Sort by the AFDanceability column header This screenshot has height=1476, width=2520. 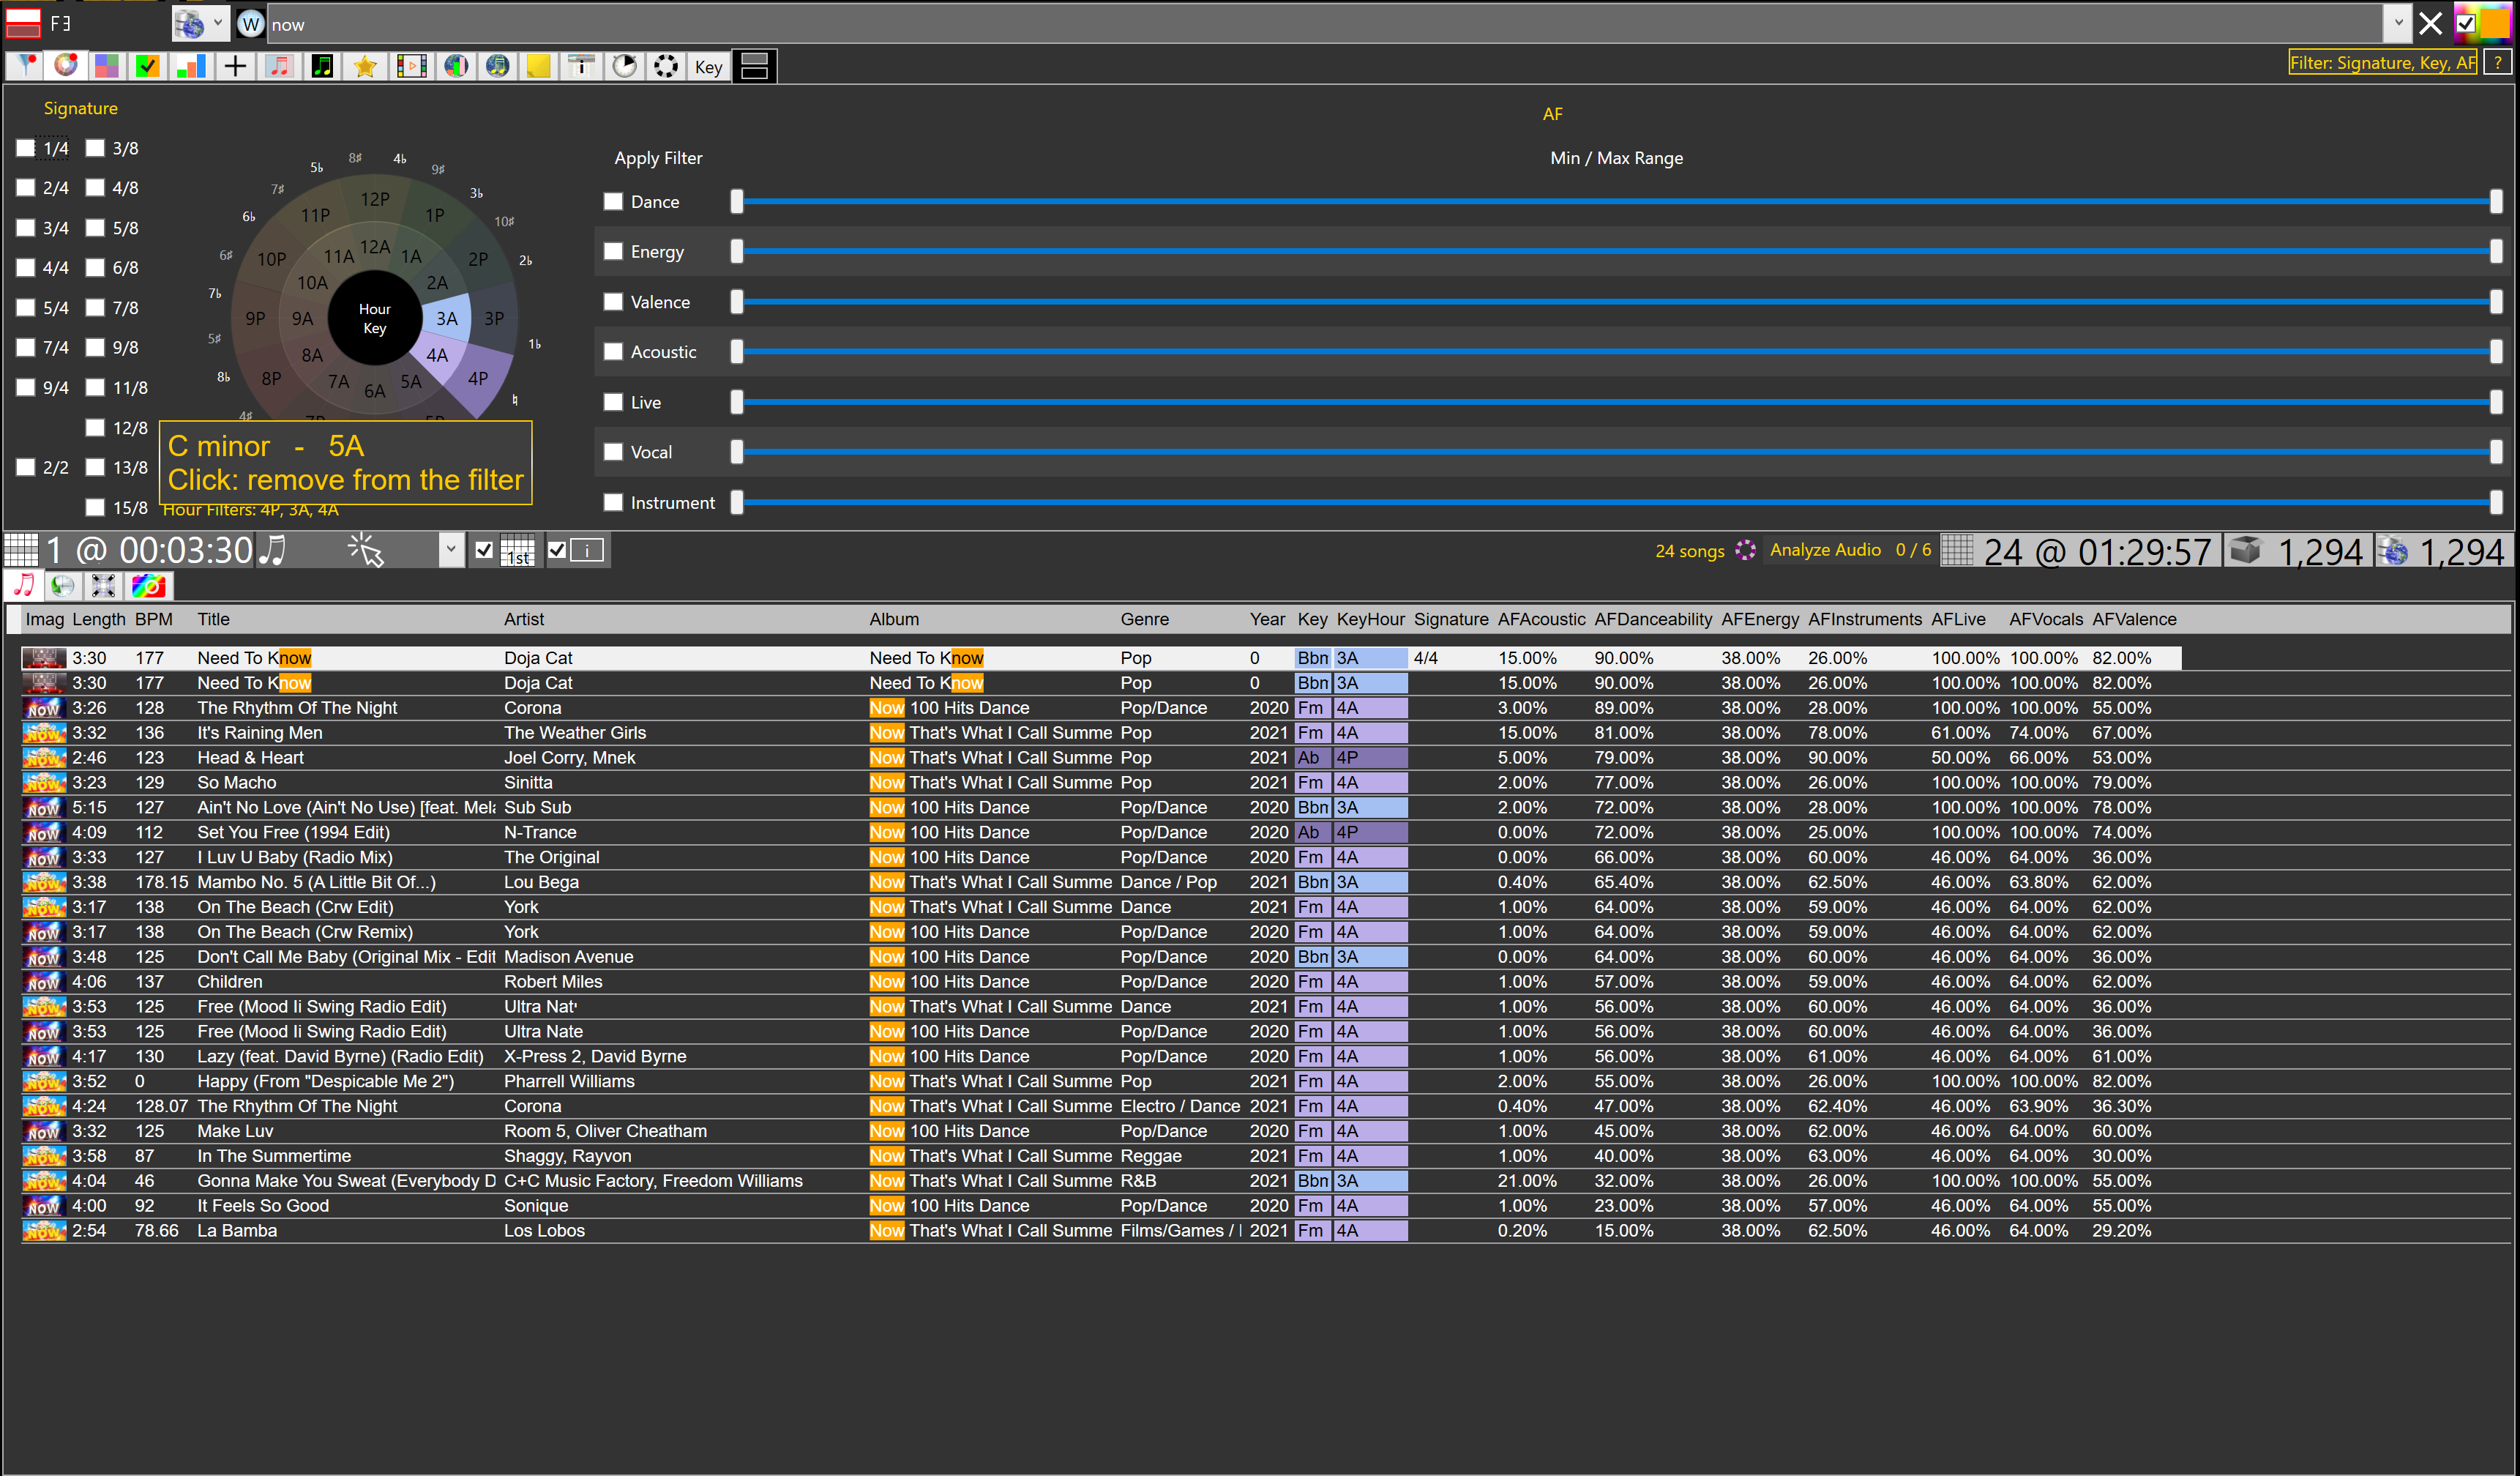click(1653, 619)
